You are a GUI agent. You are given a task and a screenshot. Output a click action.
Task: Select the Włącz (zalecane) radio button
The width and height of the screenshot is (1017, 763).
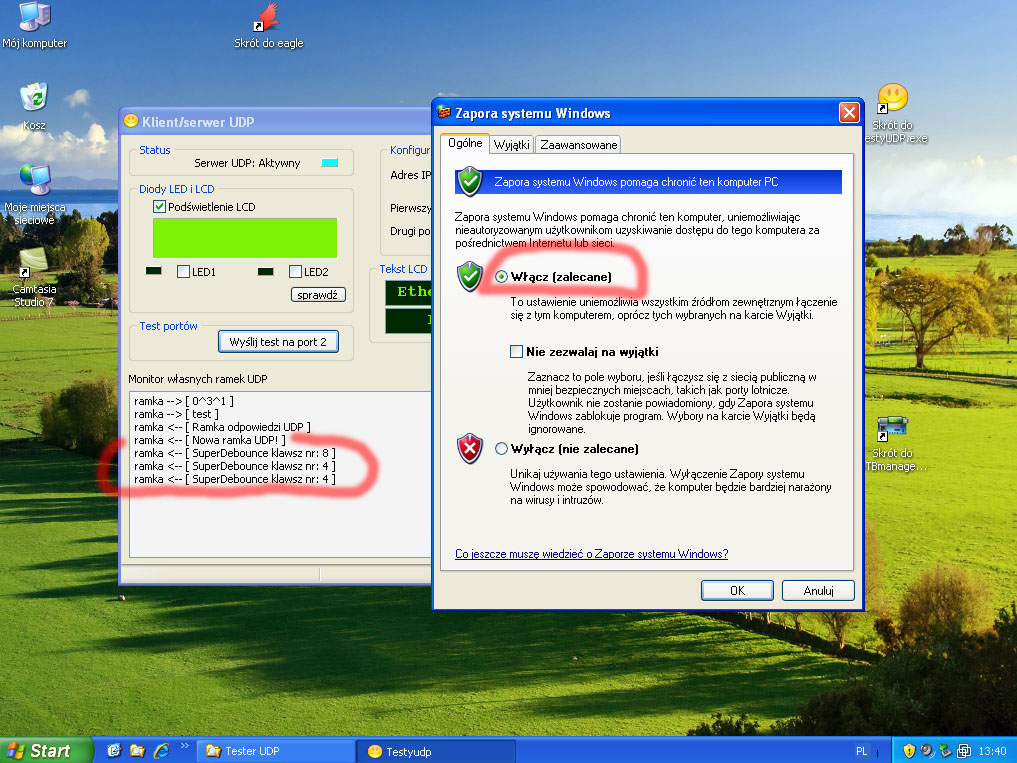click(501, 277)
